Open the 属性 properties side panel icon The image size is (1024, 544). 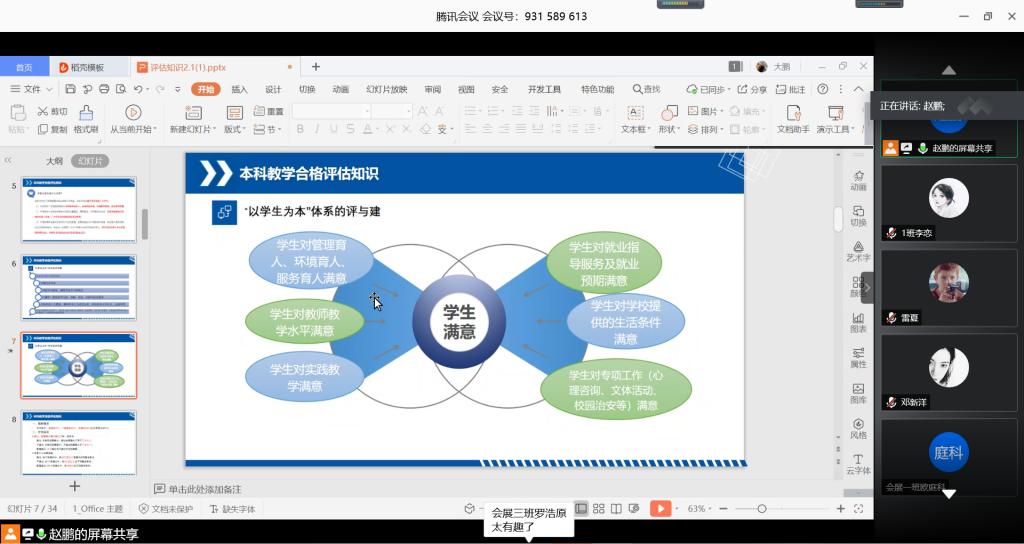click(859, 358)
